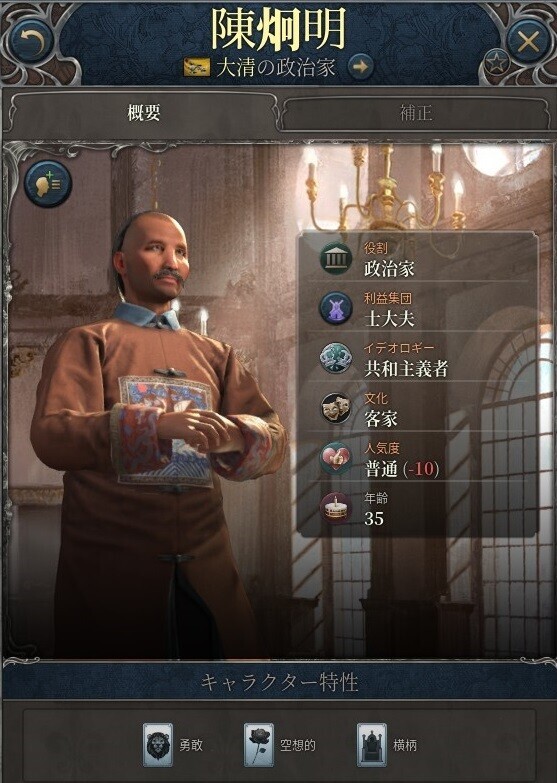Viewport: 557px width, 783px height.
Task: Select the 勇敢 lion trait card
Action: click(x=158, y=745)
